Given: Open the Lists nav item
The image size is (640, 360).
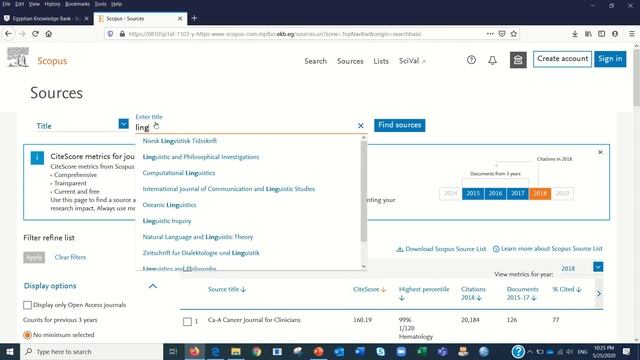Looking at the screenshot, I should 381,61.
